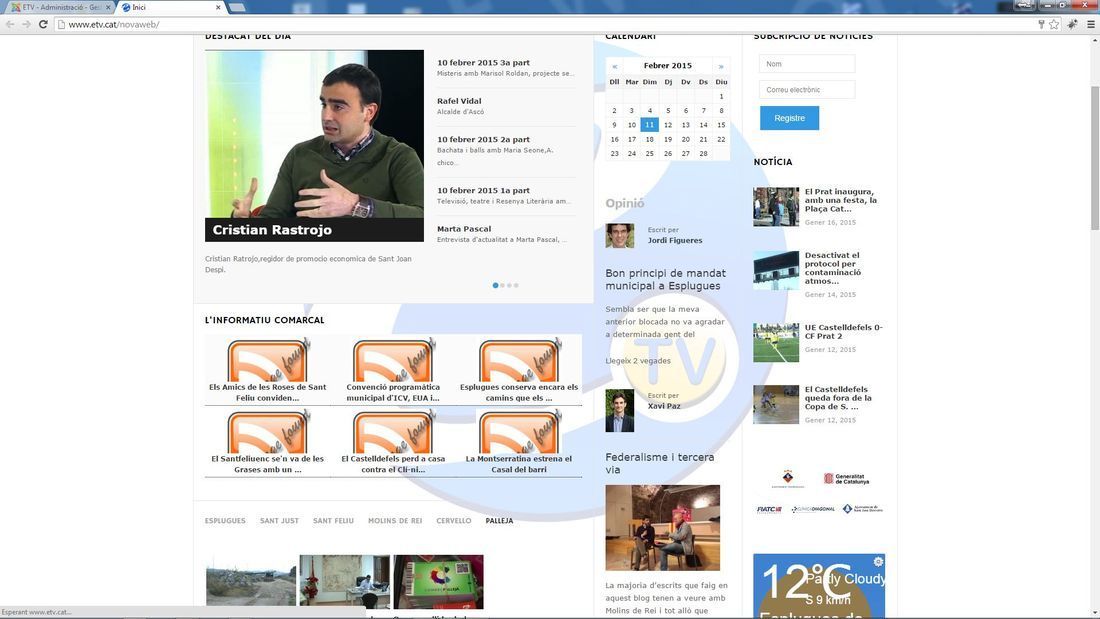Click the Generalitat de Catalunya logo
The image size is (1100, 619).
pyautogui.click(x=846, y=479)
